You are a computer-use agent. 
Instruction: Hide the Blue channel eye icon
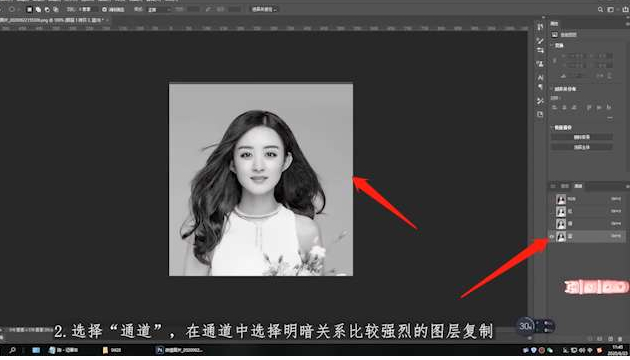pos(552,236)
